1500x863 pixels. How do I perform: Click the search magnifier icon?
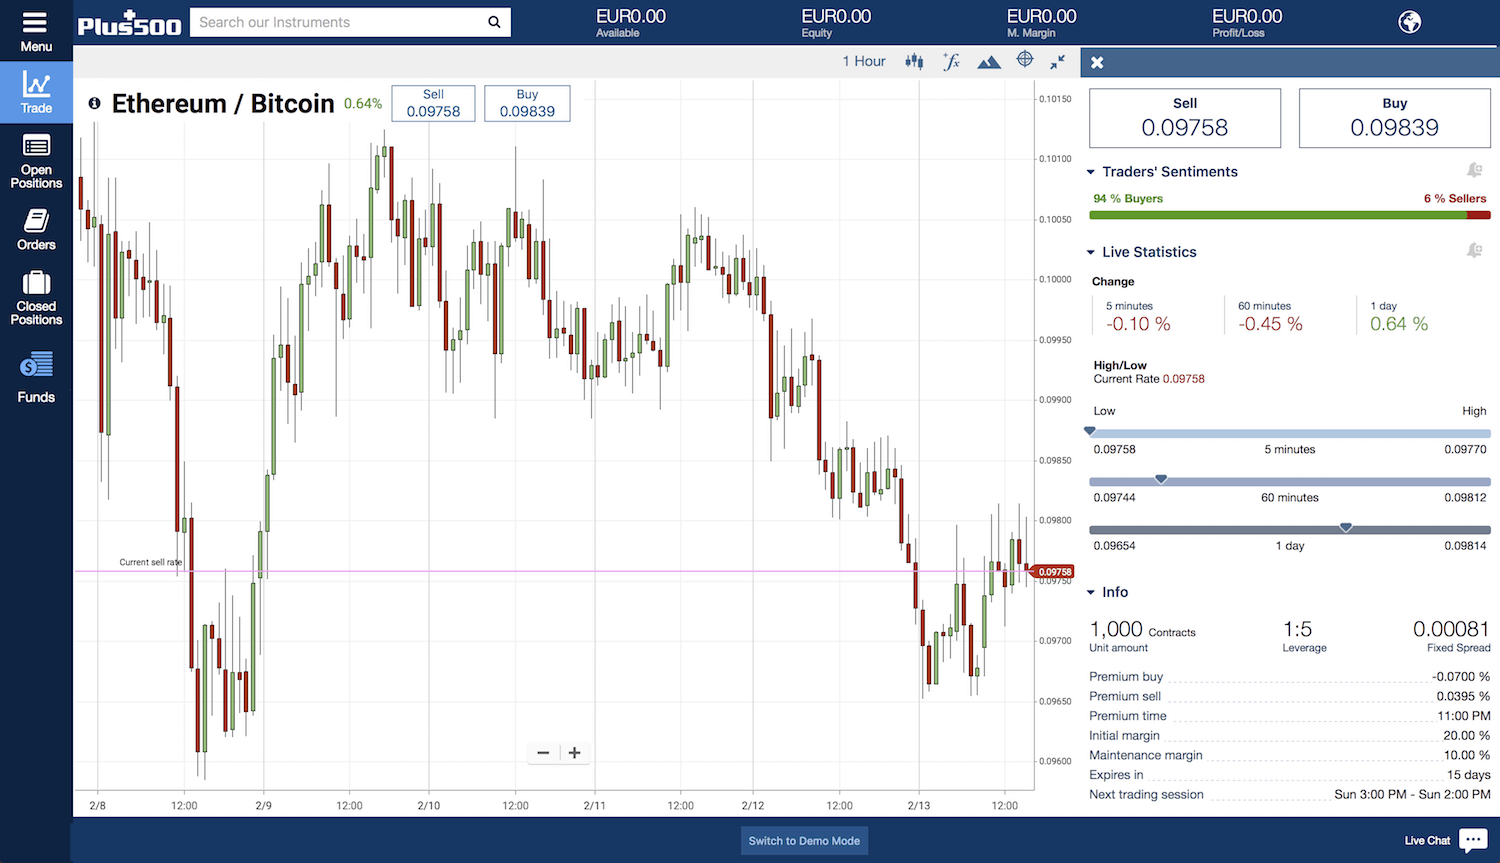coord(494,22)
